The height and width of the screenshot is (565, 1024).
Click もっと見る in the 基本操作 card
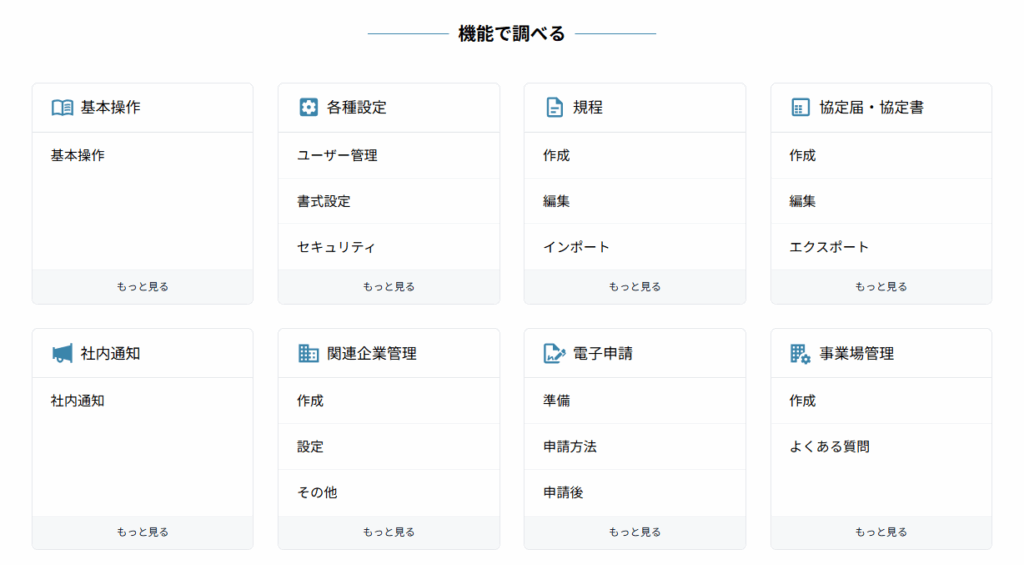[142, 287]
